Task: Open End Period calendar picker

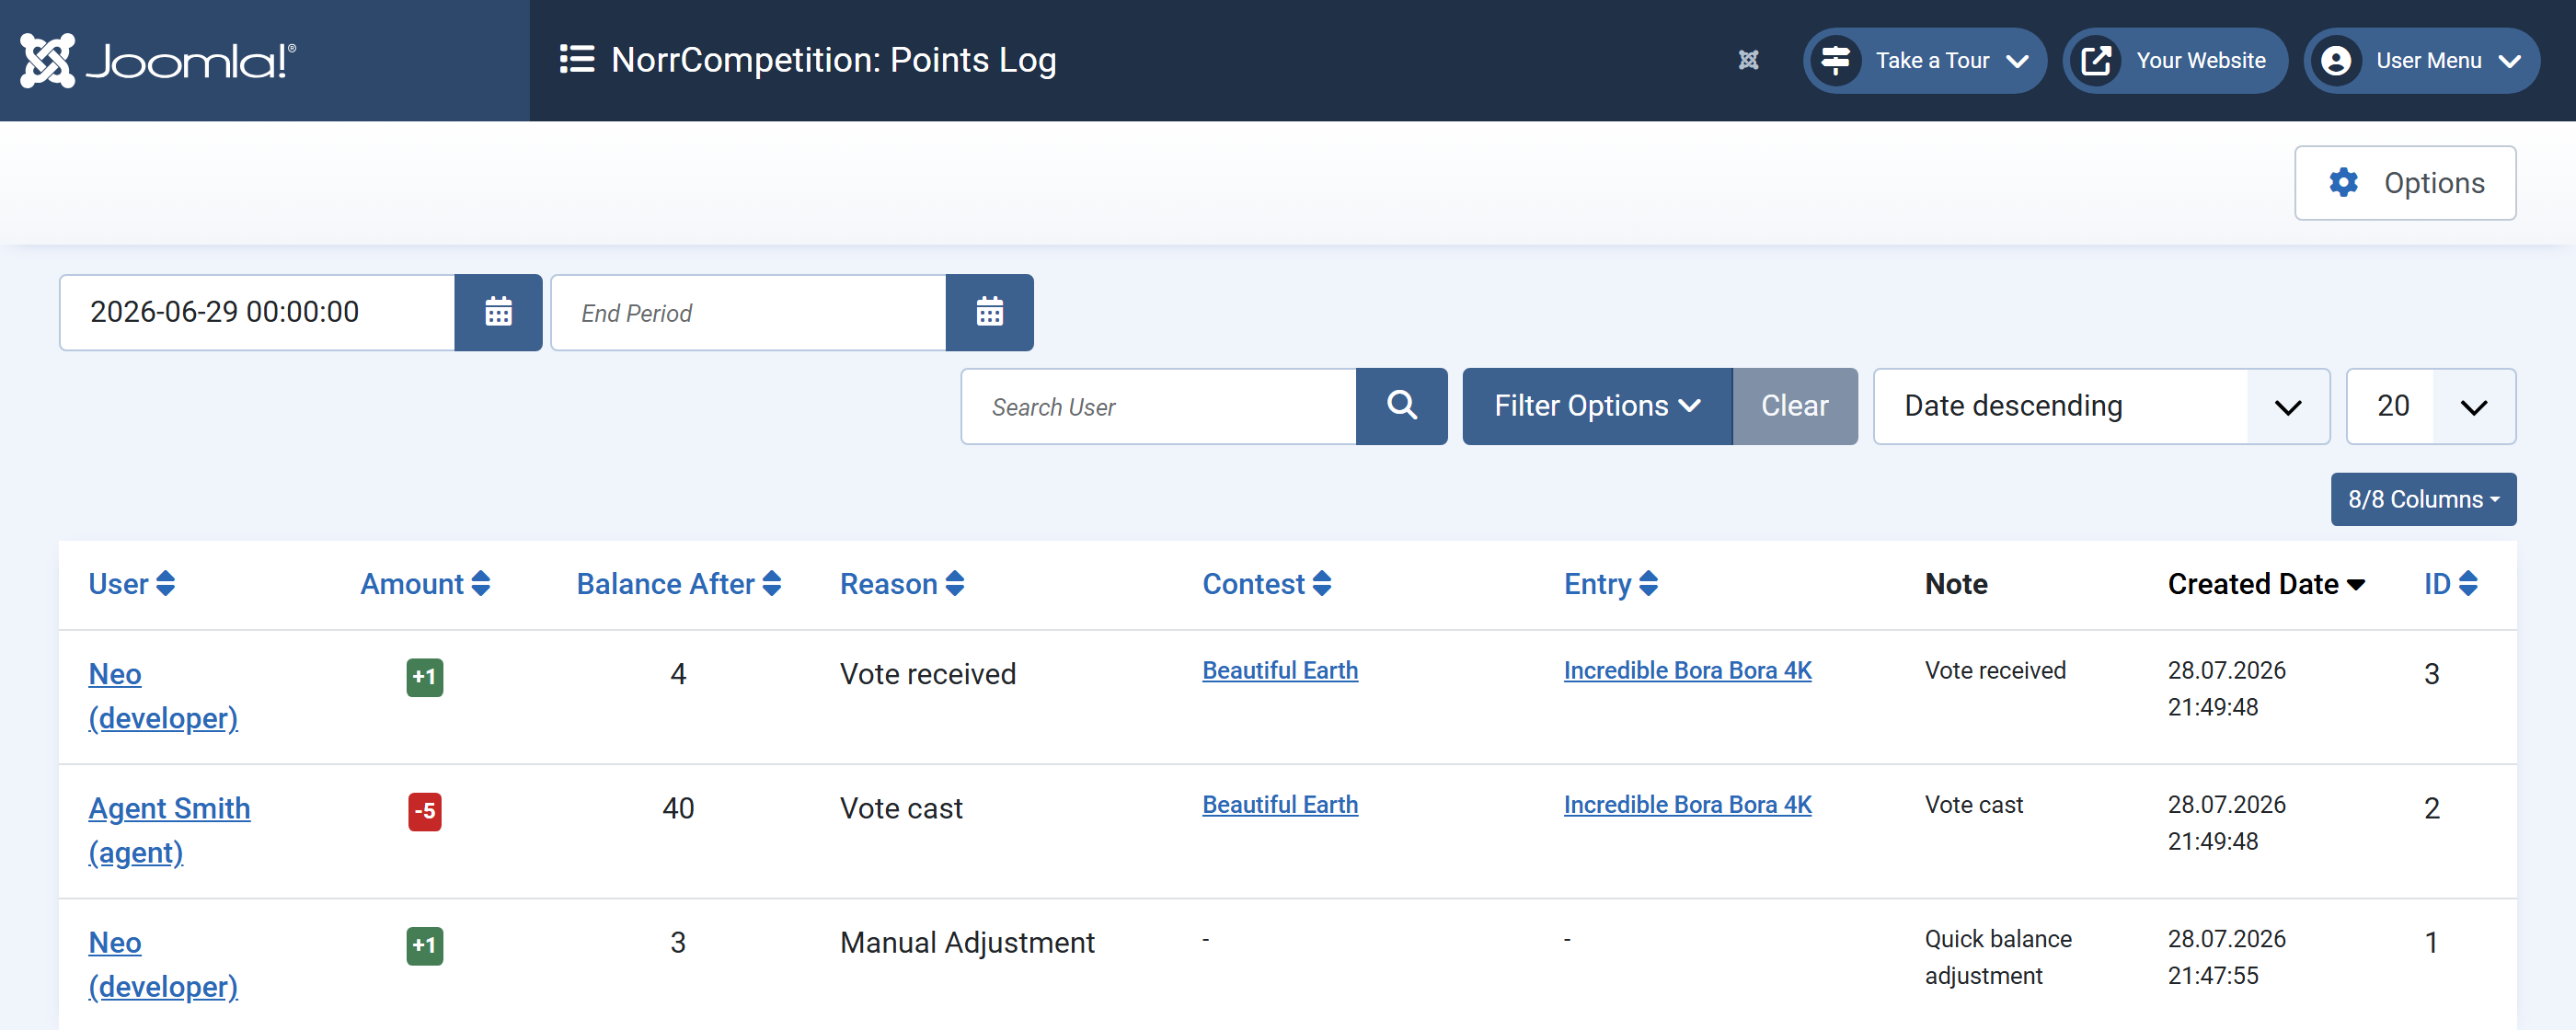Action: tap(989, 312)
